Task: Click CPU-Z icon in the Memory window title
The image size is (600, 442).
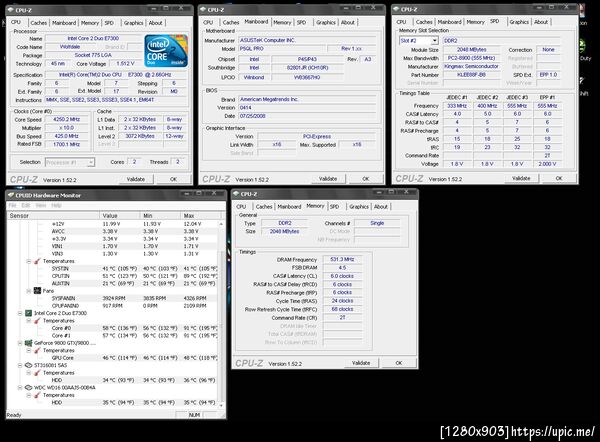Action: pyautogui.click(x=236, y=194)
